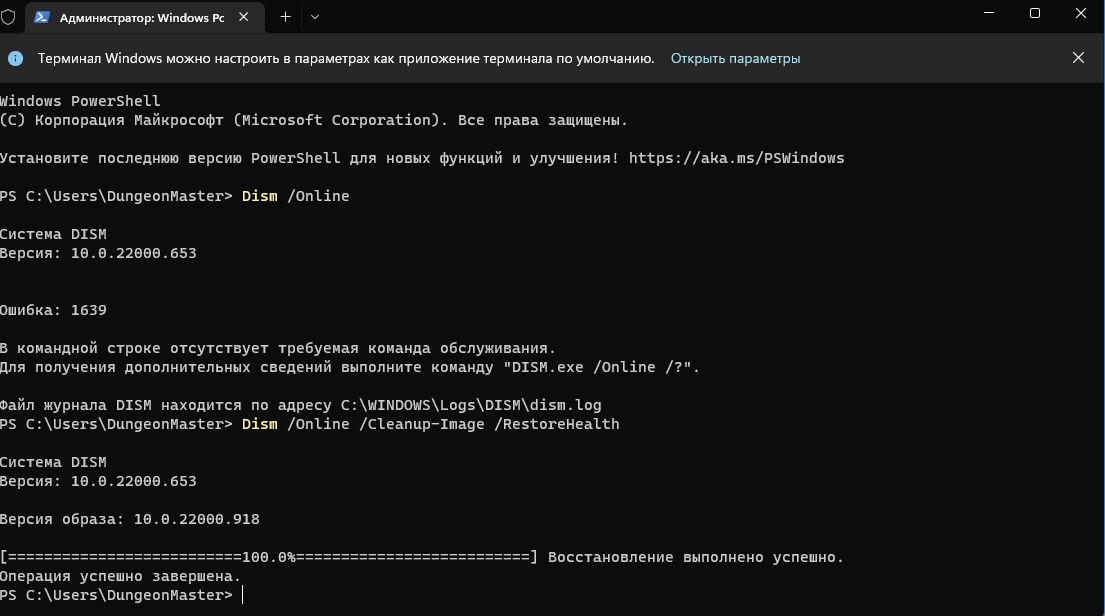The image size is (1105, 616).
Task: Close the Администратор PowerShell tab
Action: tap(244, 17)
